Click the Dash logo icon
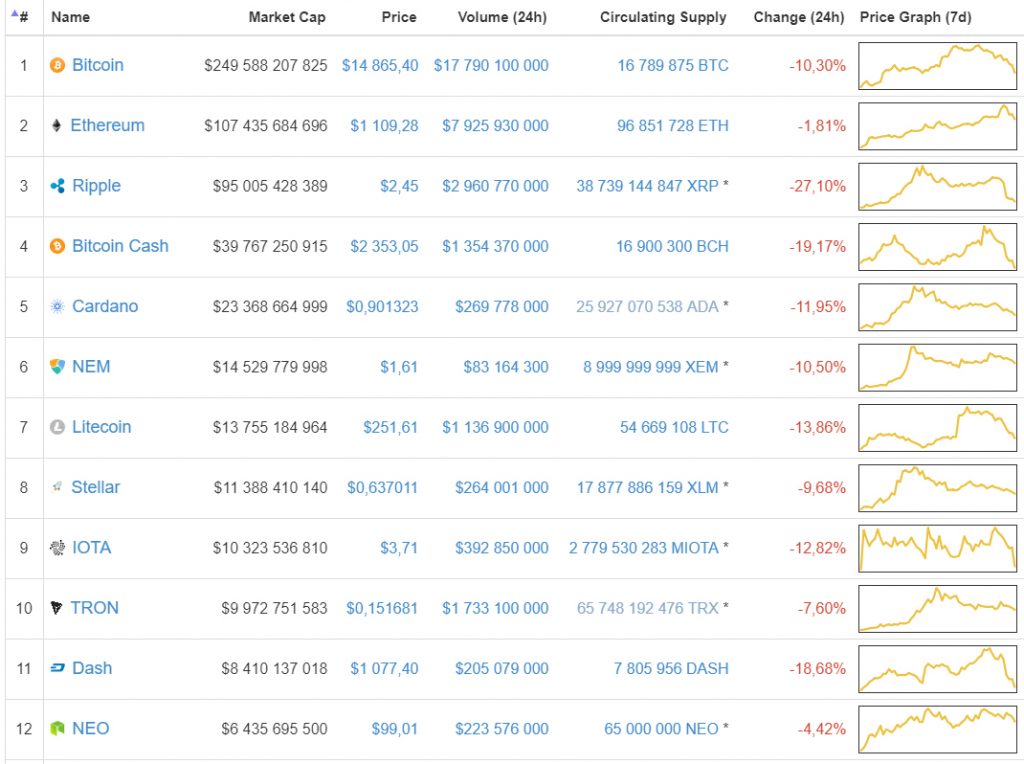 (x=57, y=668)
